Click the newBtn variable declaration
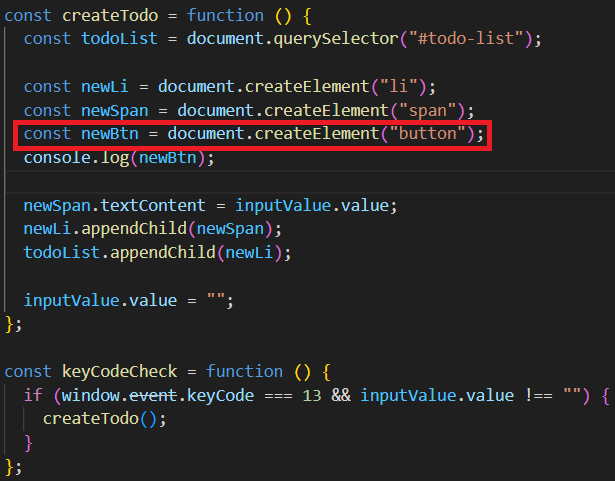615x481 pixels. pos(110,134)
